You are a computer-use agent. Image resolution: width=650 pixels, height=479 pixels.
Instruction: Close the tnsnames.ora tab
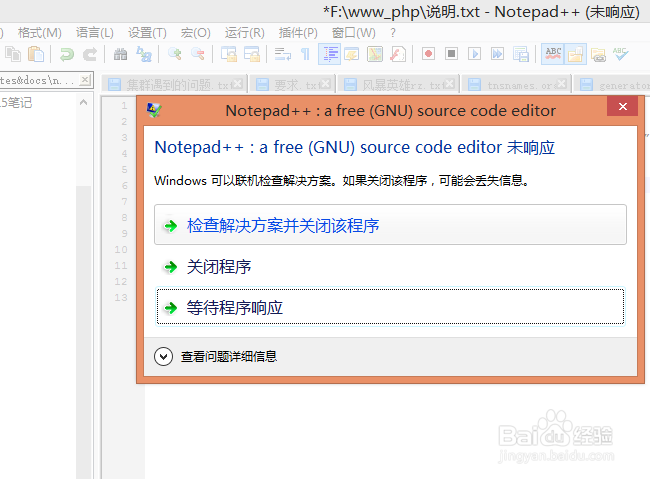(562, 84)
